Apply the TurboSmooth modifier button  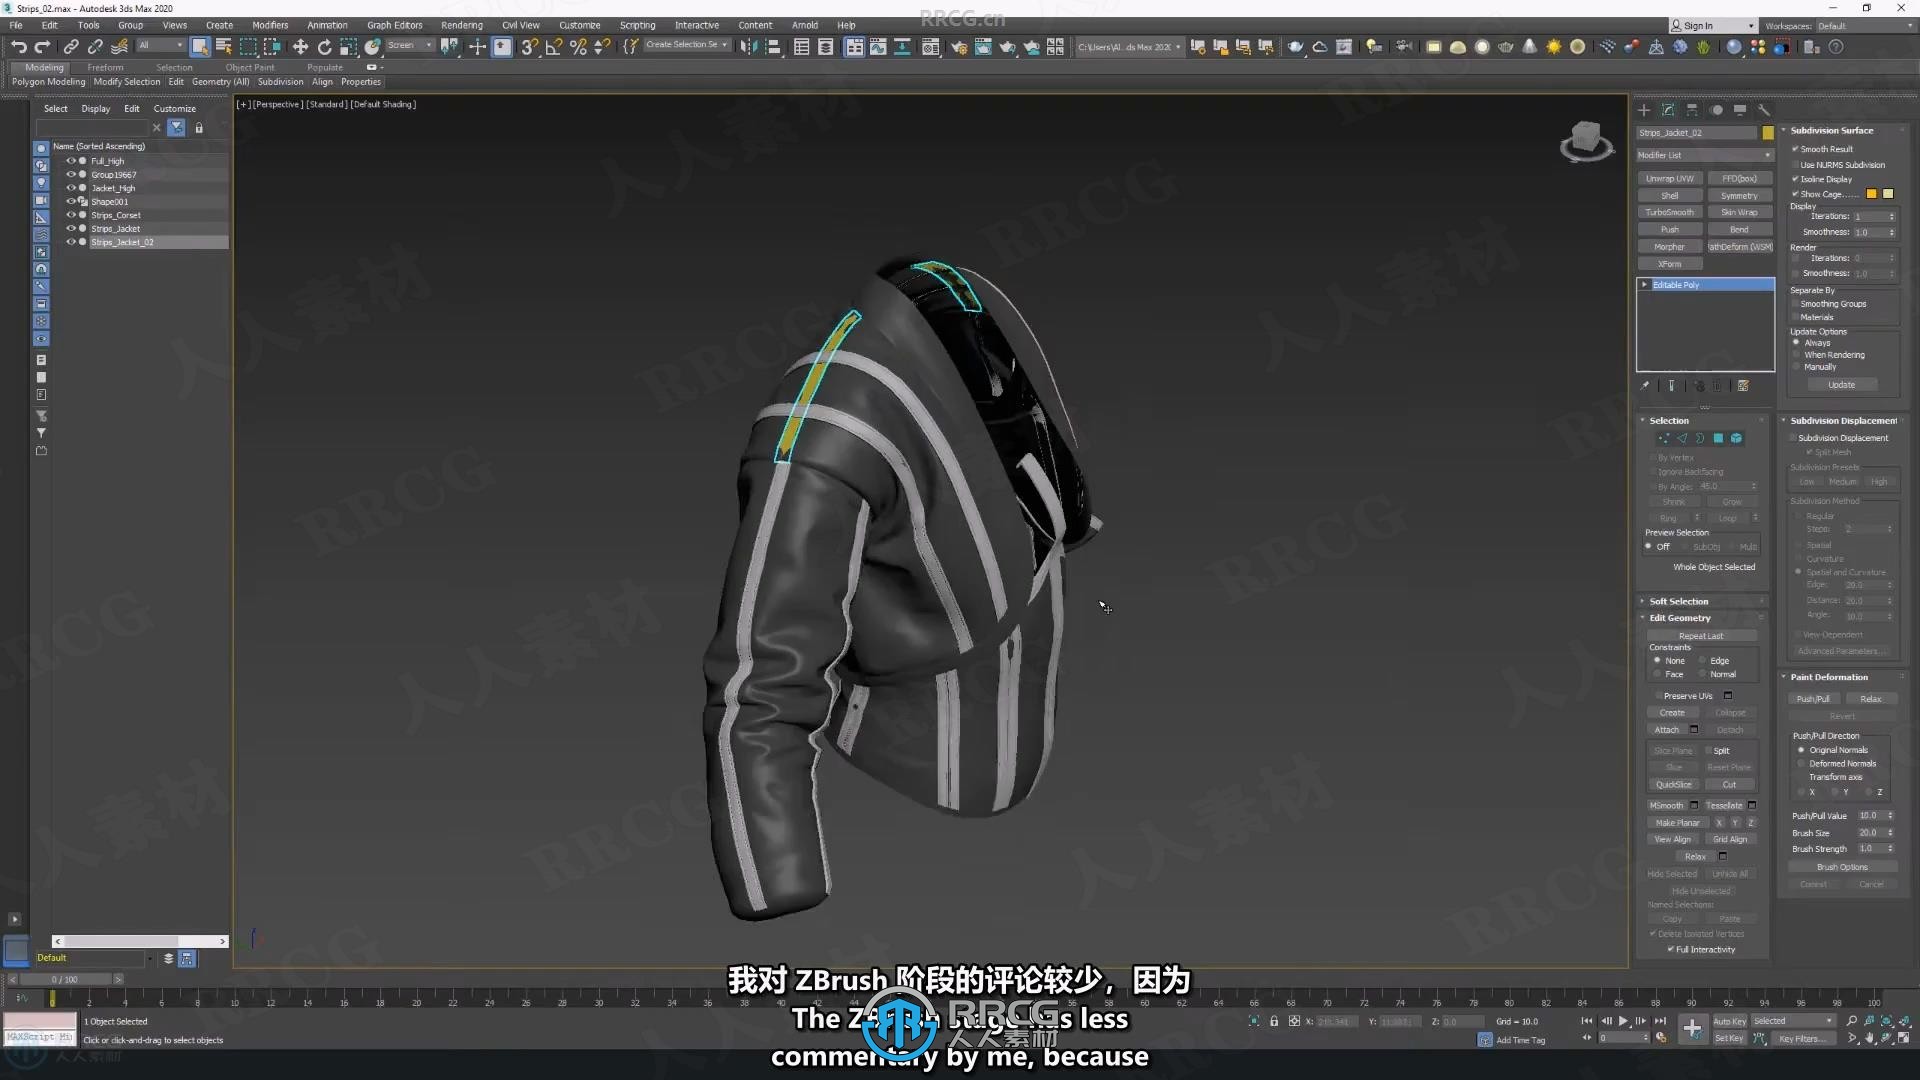click(1670, 213)
